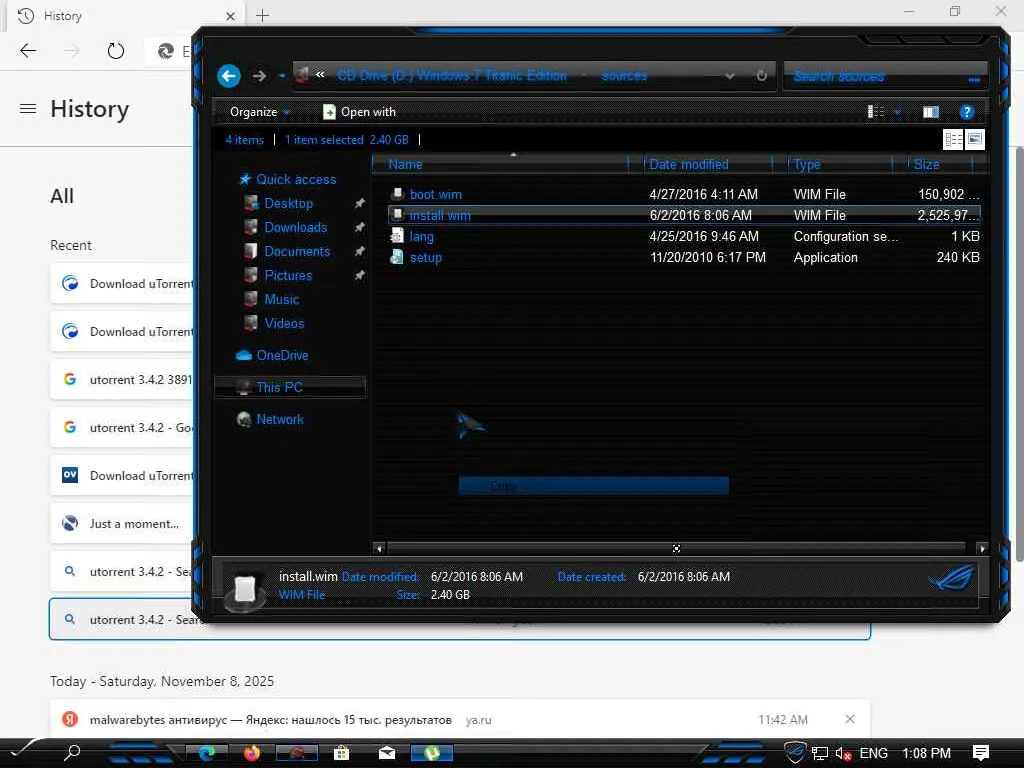Viewport: 1024px width, 768px height.
Task: Open Firefox from the taskbar
Action: pos(252,753)
